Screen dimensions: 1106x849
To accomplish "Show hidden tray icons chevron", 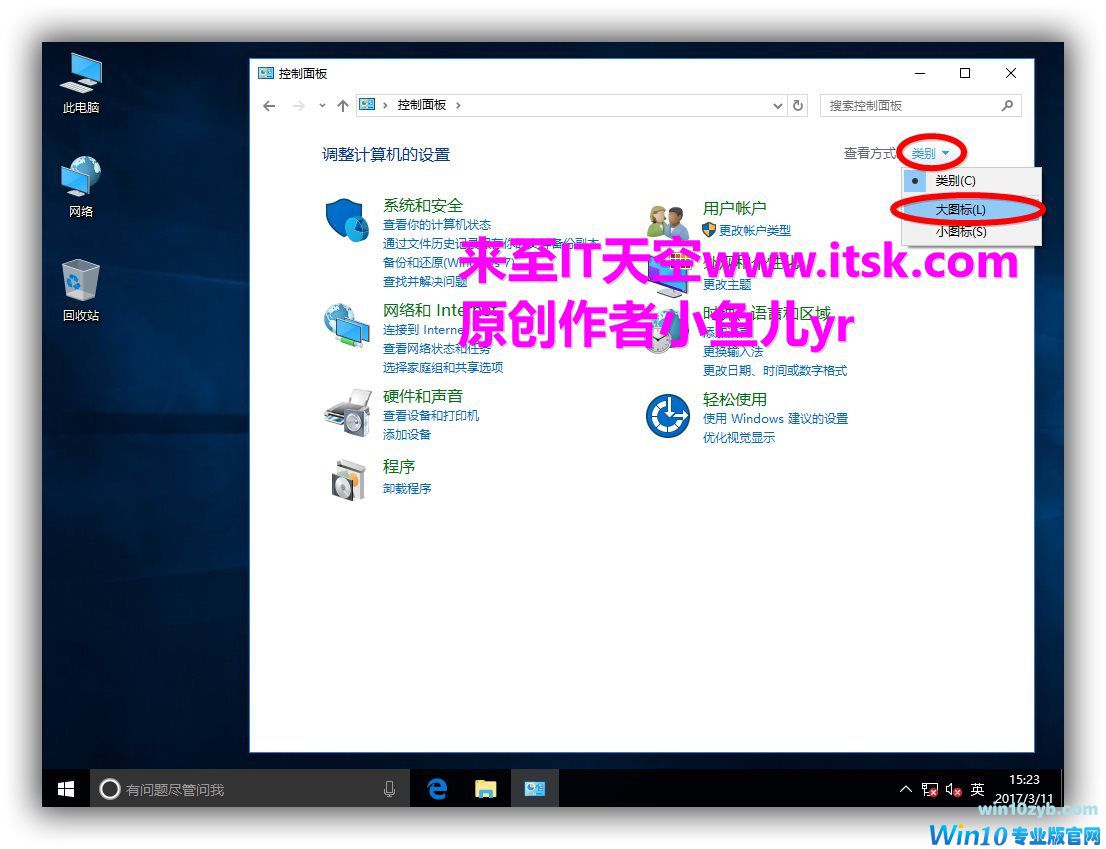I will tap(906, 790).
